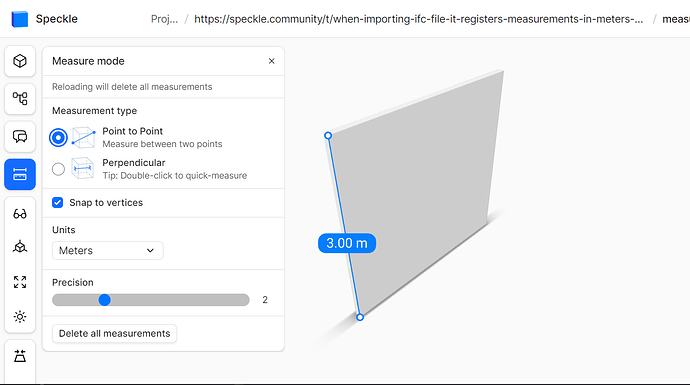Viewport: 690px width, 385px height.
Task: Open the speckle.community URL breadcrumb
Action: click(x=418, y=19)
